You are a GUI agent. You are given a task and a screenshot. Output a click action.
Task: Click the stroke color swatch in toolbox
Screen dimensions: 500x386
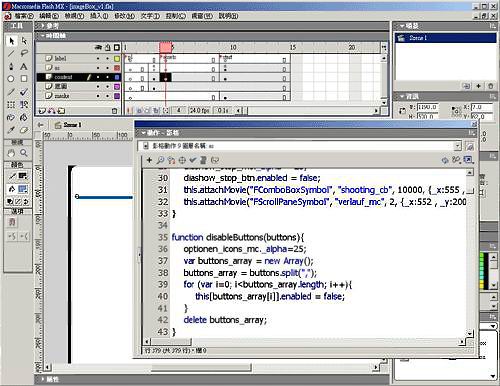23,176
